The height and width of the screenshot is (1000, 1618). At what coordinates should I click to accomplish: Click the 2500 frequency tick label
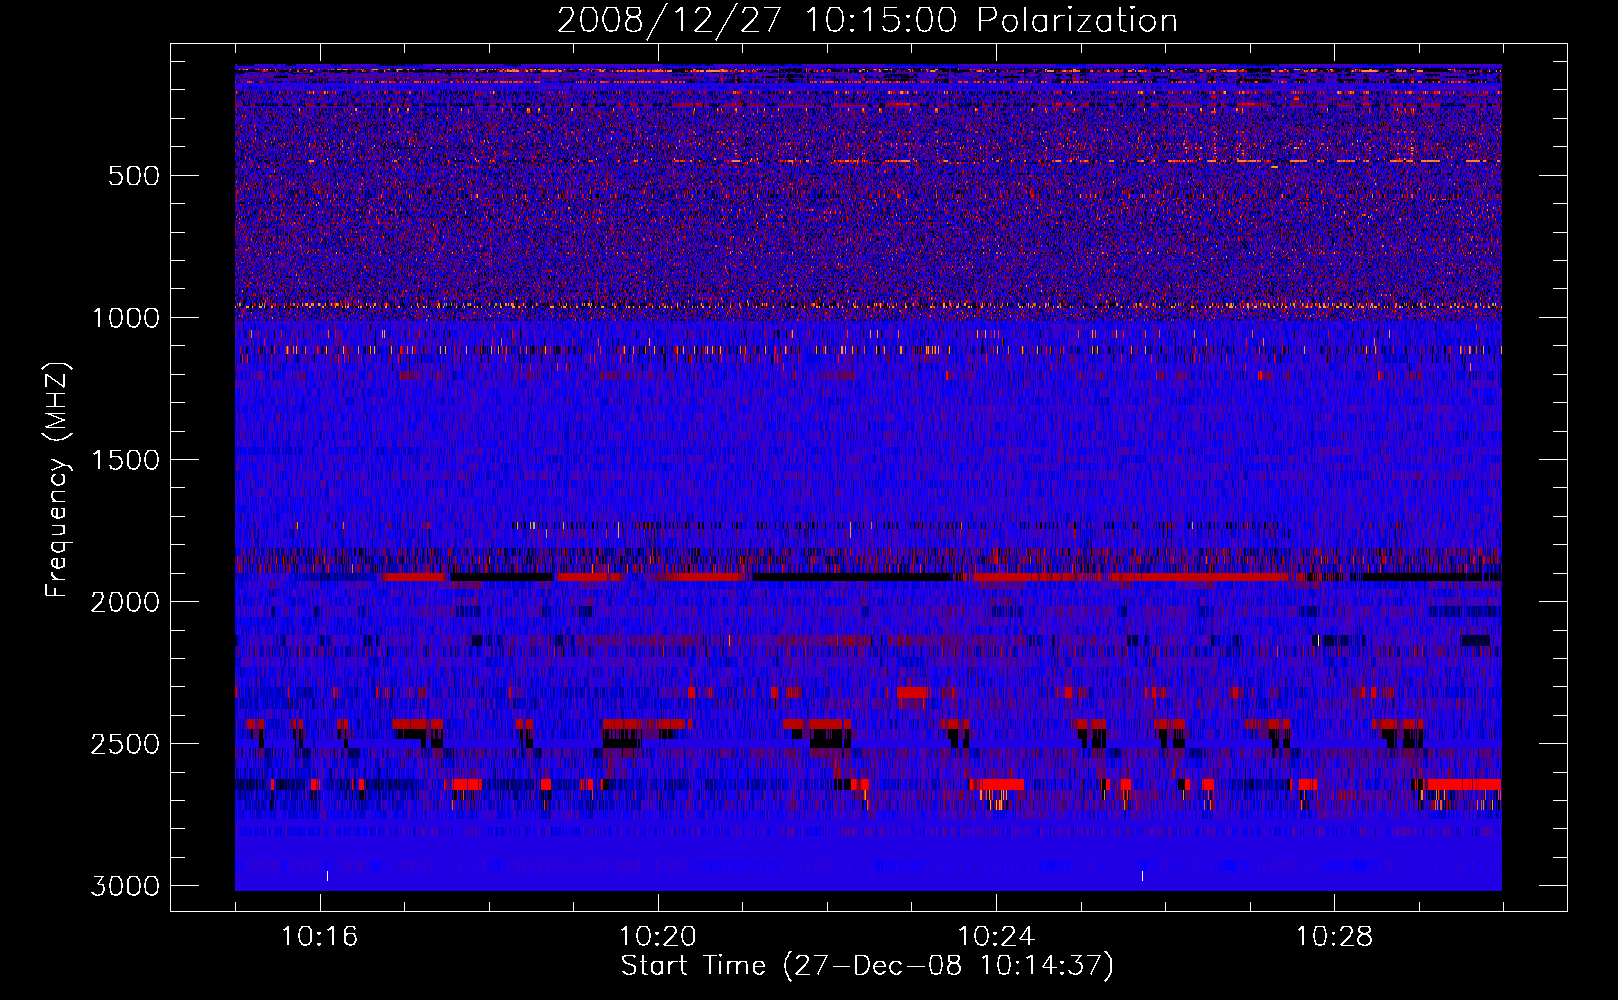click(125, 744)
